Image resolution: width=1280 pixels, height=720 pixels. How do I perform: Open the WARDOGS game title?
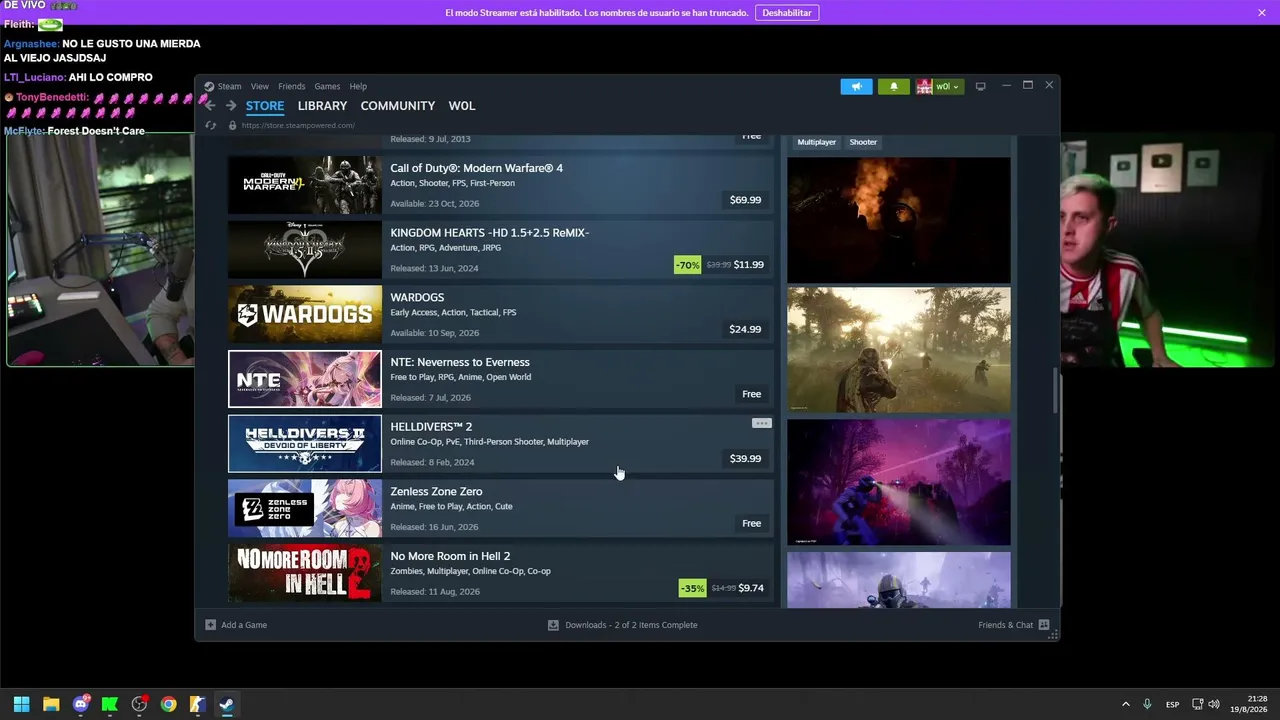pyautogui.click(x=417, y=297)
